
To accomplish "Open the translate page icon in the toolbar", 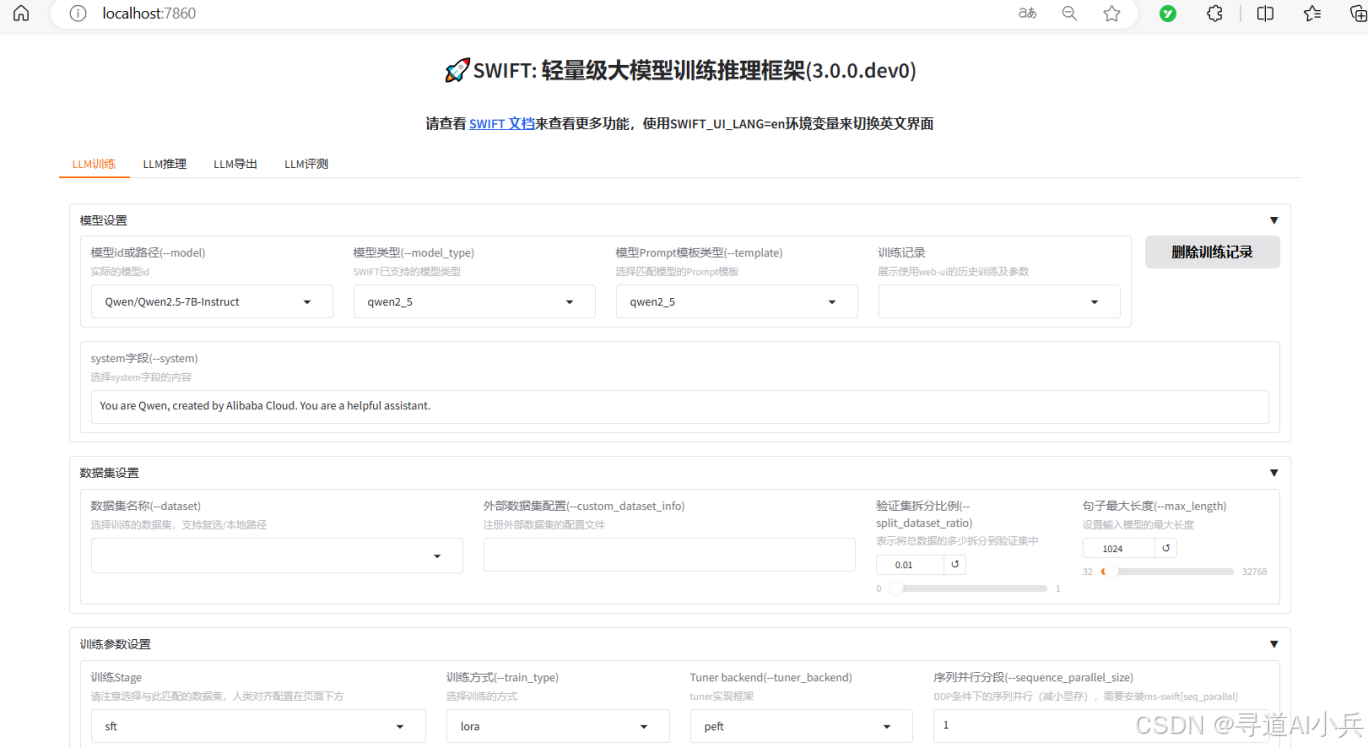I will pos(1027,13).
